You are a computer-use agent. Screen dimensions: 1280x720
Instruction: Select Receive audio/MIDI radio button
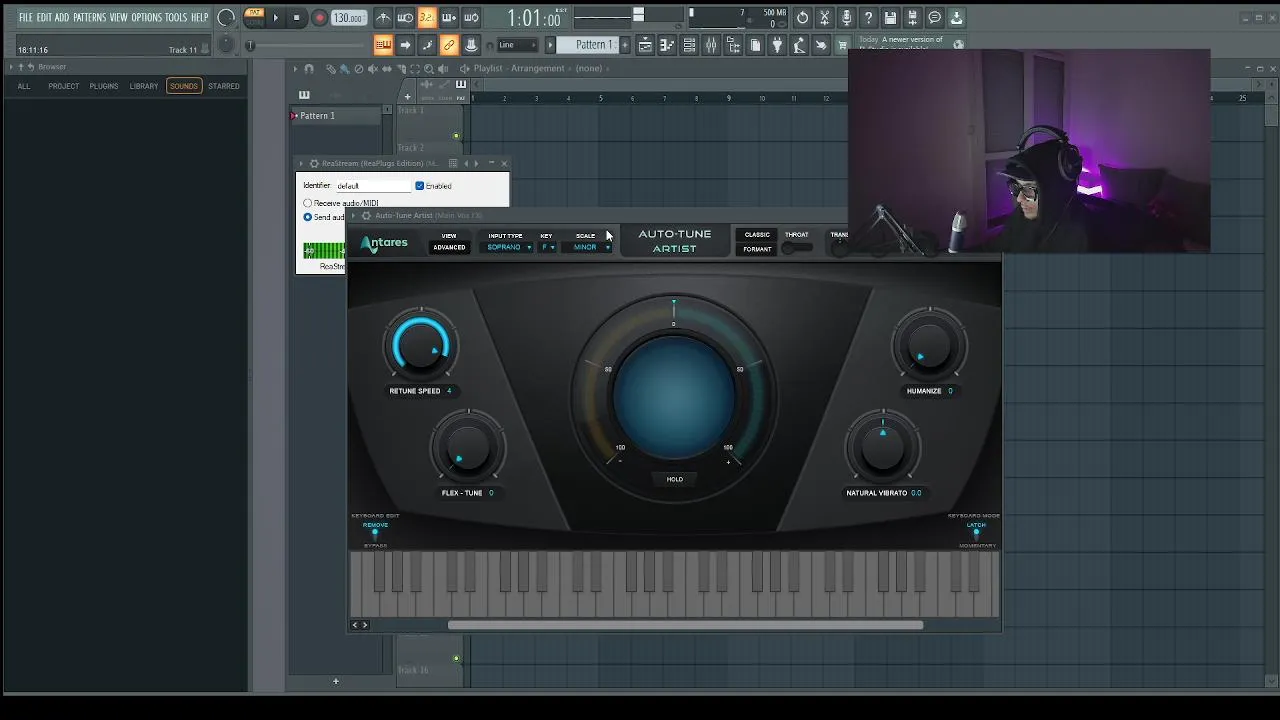point(308,203)
